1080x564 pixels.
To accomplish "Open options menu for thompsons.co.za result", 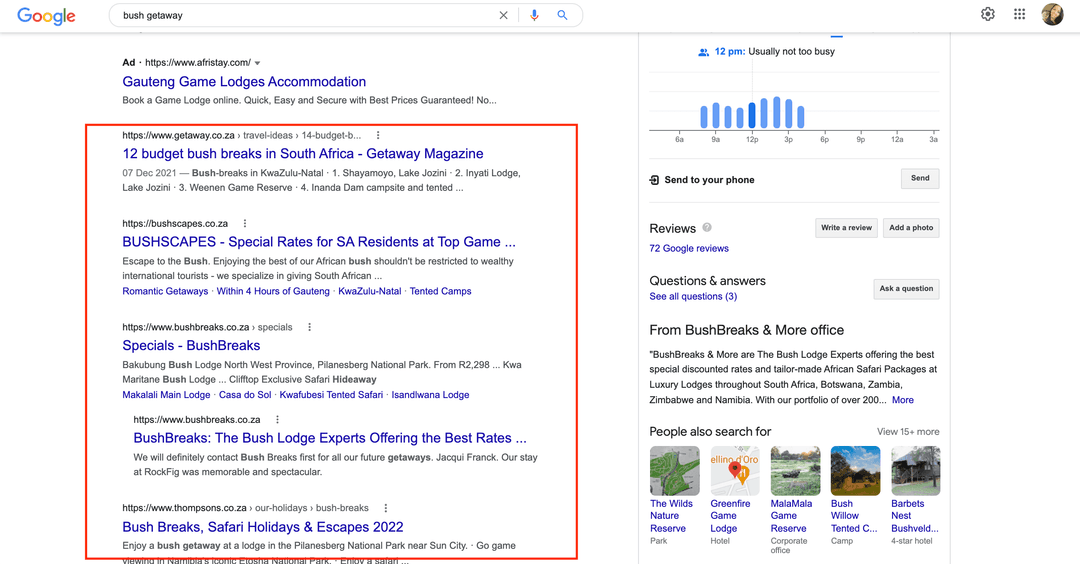I will coord(386,508).
